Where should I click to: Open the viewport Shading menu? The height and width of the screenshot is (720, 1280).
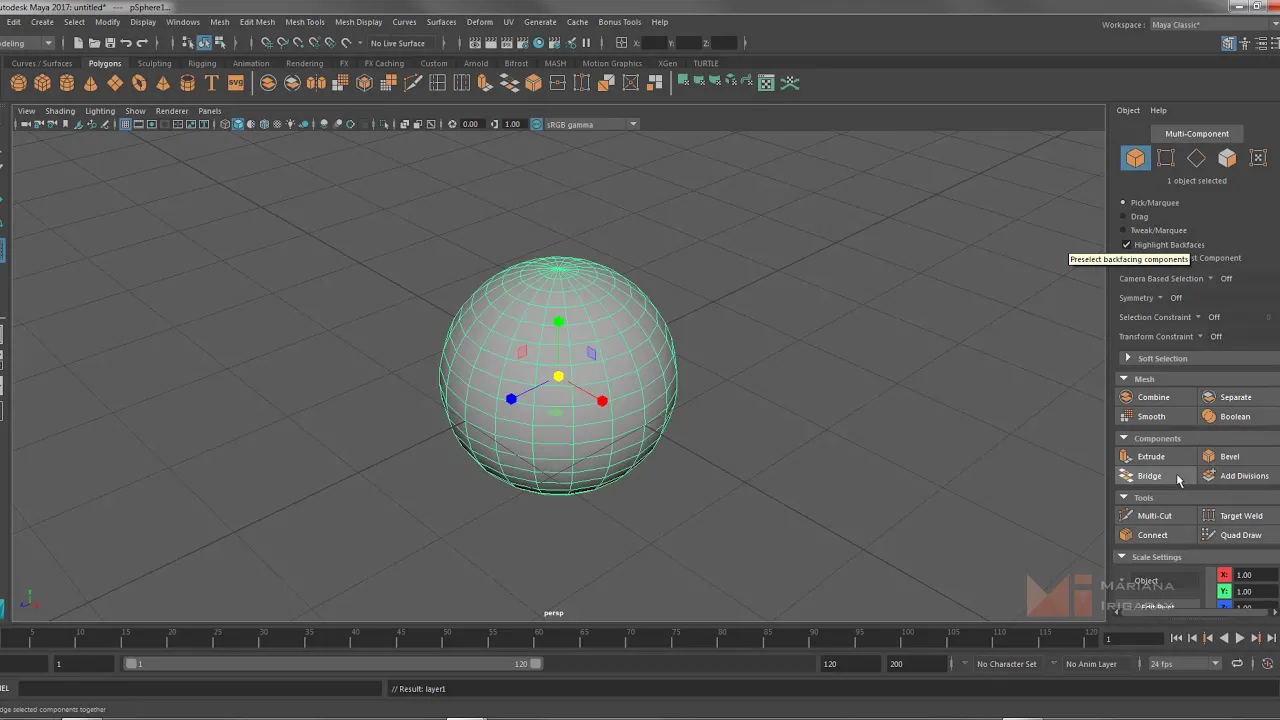tap(60, 111)
